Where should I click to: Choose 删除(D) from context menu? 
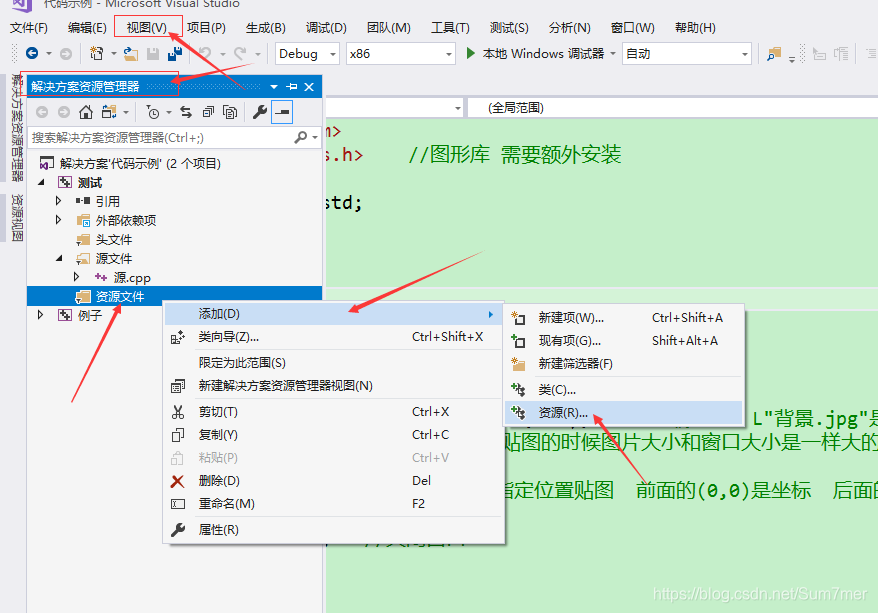333,481
